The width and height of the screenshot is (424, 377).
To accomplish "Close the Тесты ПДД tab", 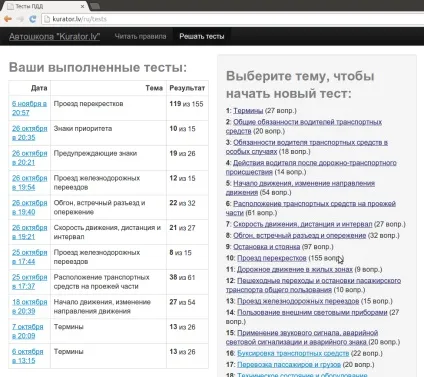I will [82, 6].
